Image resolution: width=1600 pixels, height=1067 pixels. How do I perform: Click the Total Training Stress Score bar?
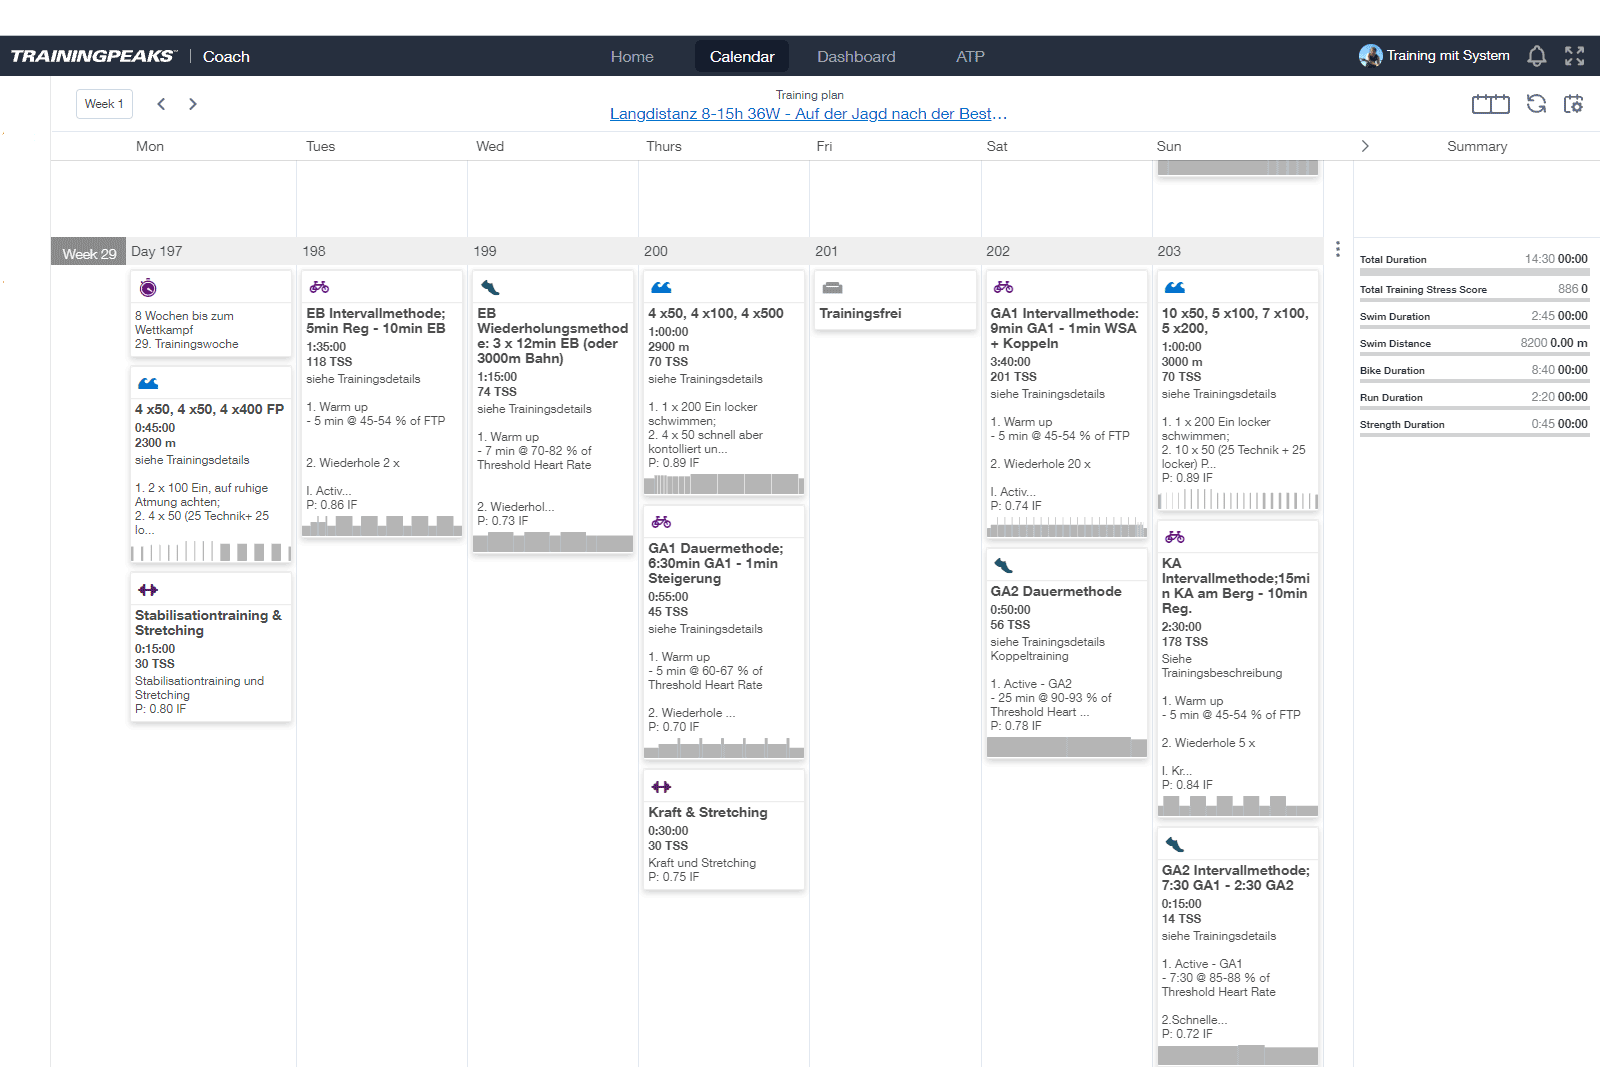(1473, 299)
